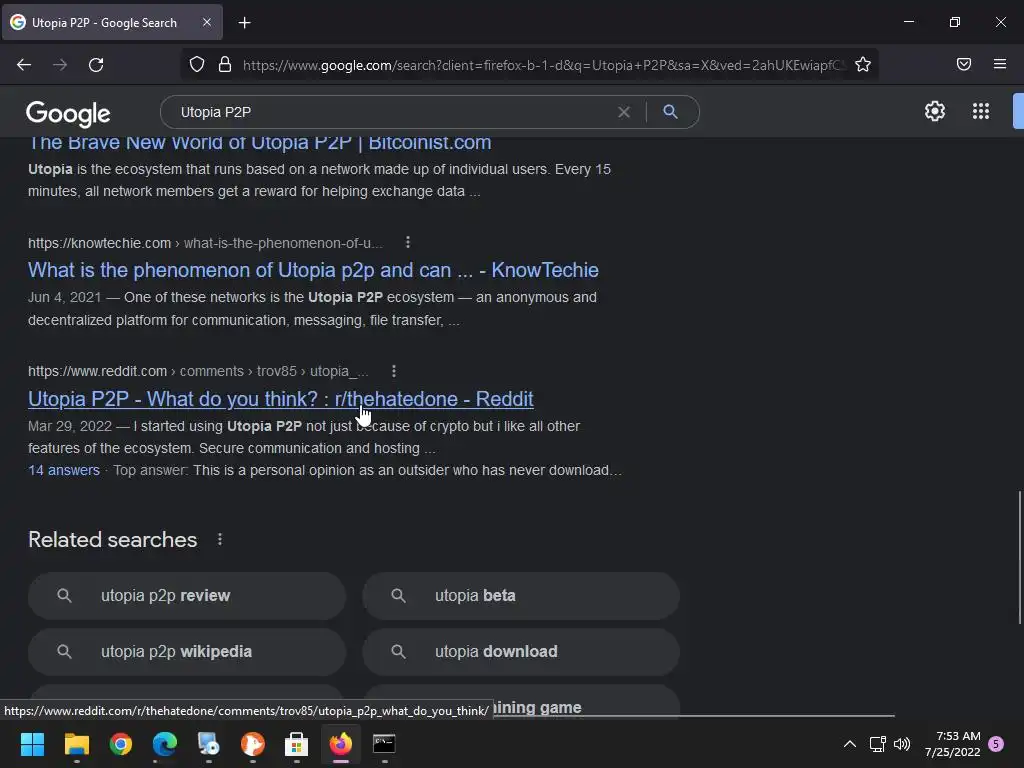Open Related searches options menu
The width and height of the screenshot is (1024, 768).
pyautogui.click(x=219, y=539)
